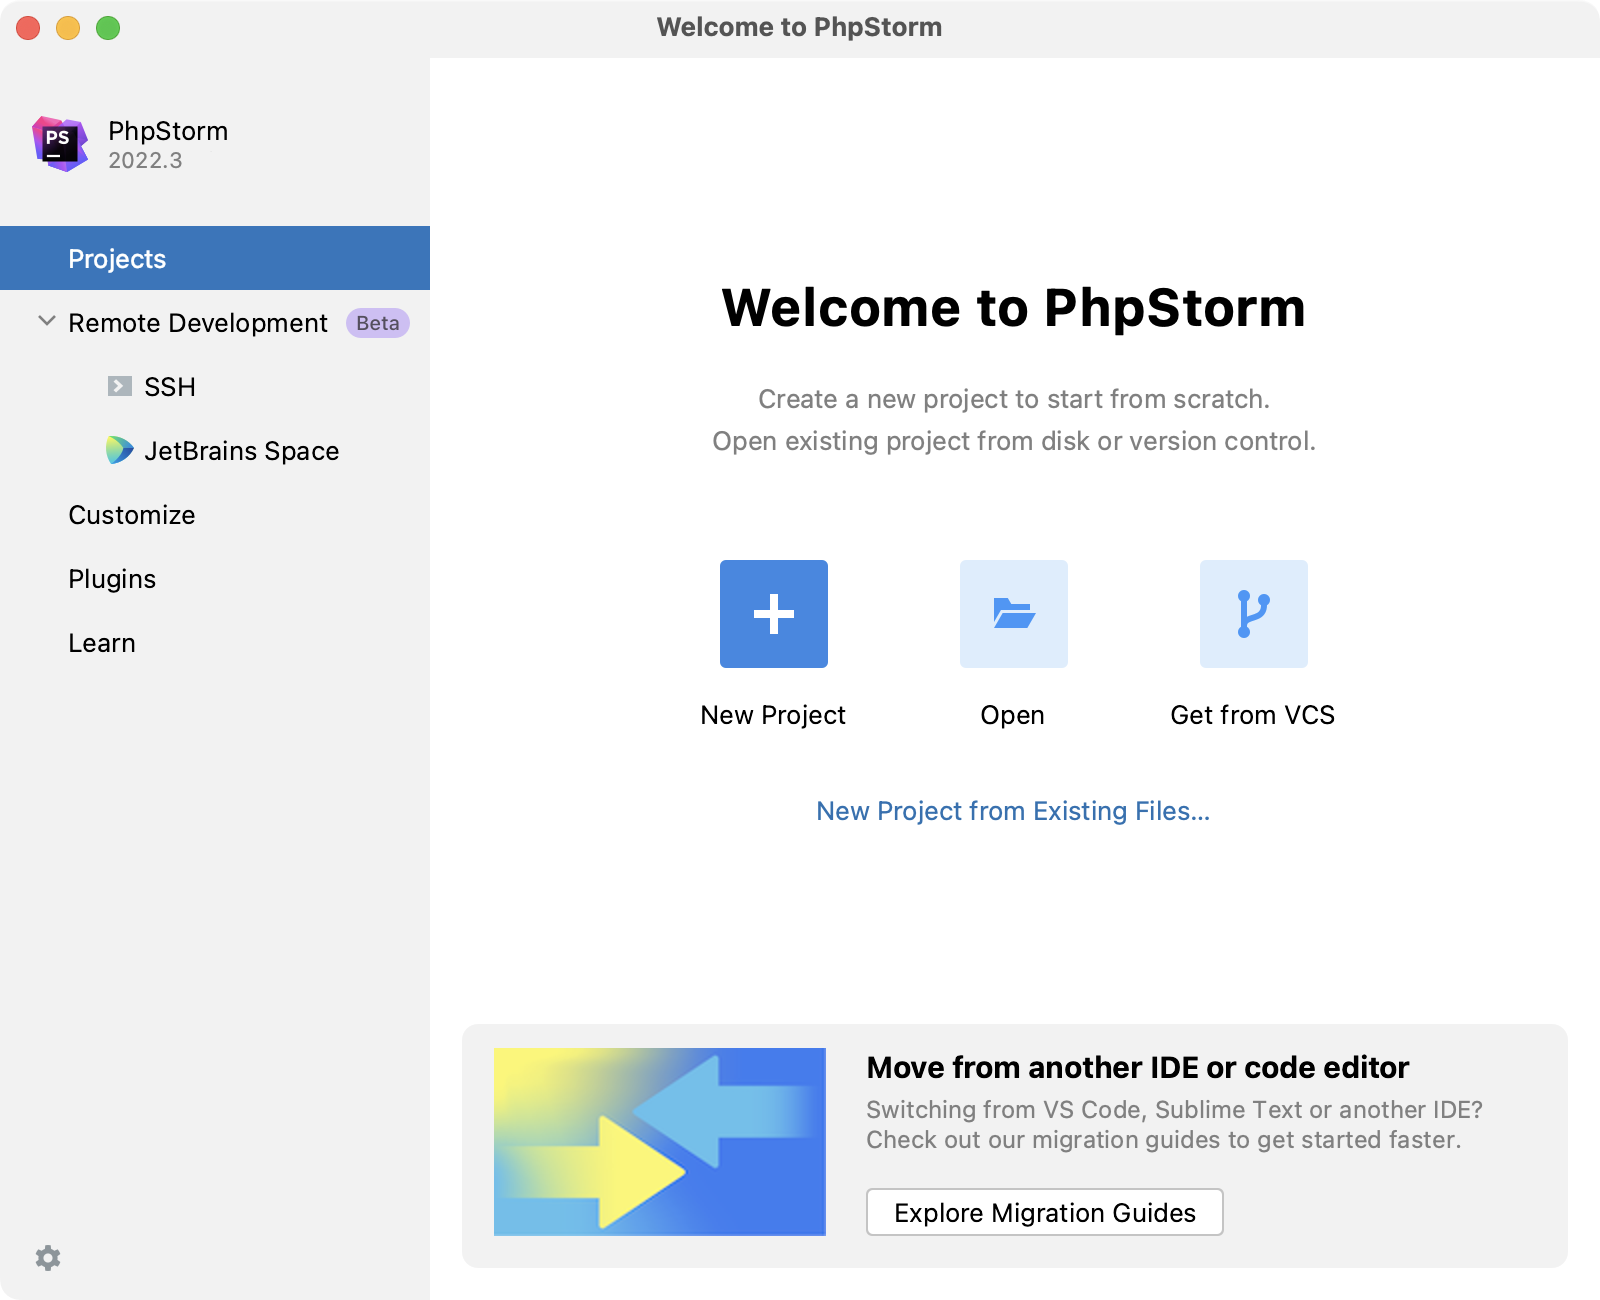Screen dimensions: 1600x1300
Task: Click the PhpStorm logo icon
Action: point(60,144)
